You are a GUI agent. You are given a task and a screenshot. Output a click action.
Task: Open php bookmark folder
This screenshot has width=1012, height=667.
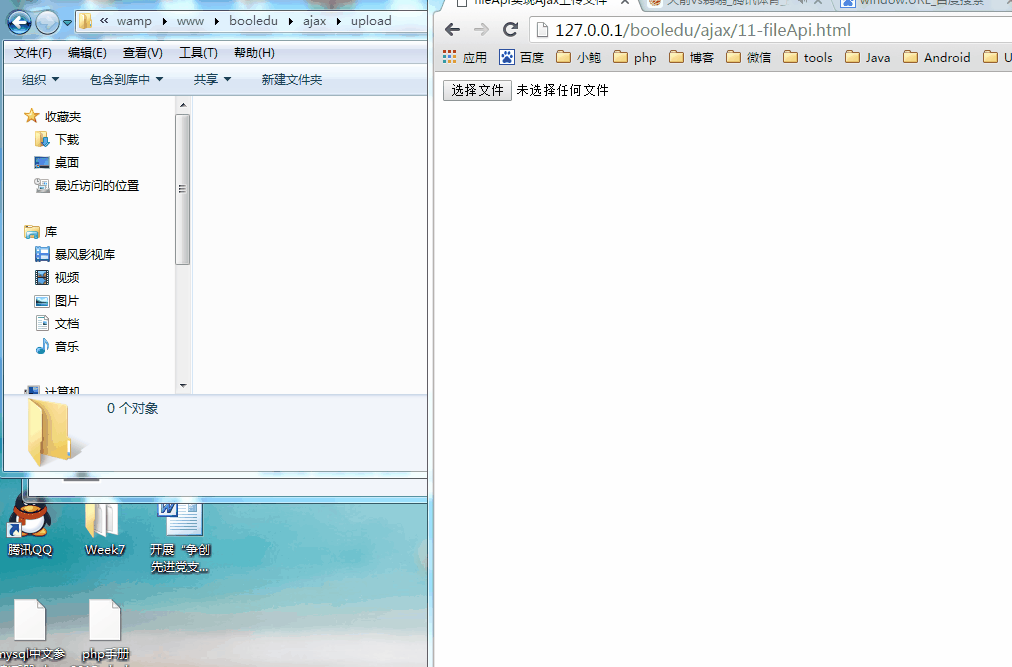(635, 57)
